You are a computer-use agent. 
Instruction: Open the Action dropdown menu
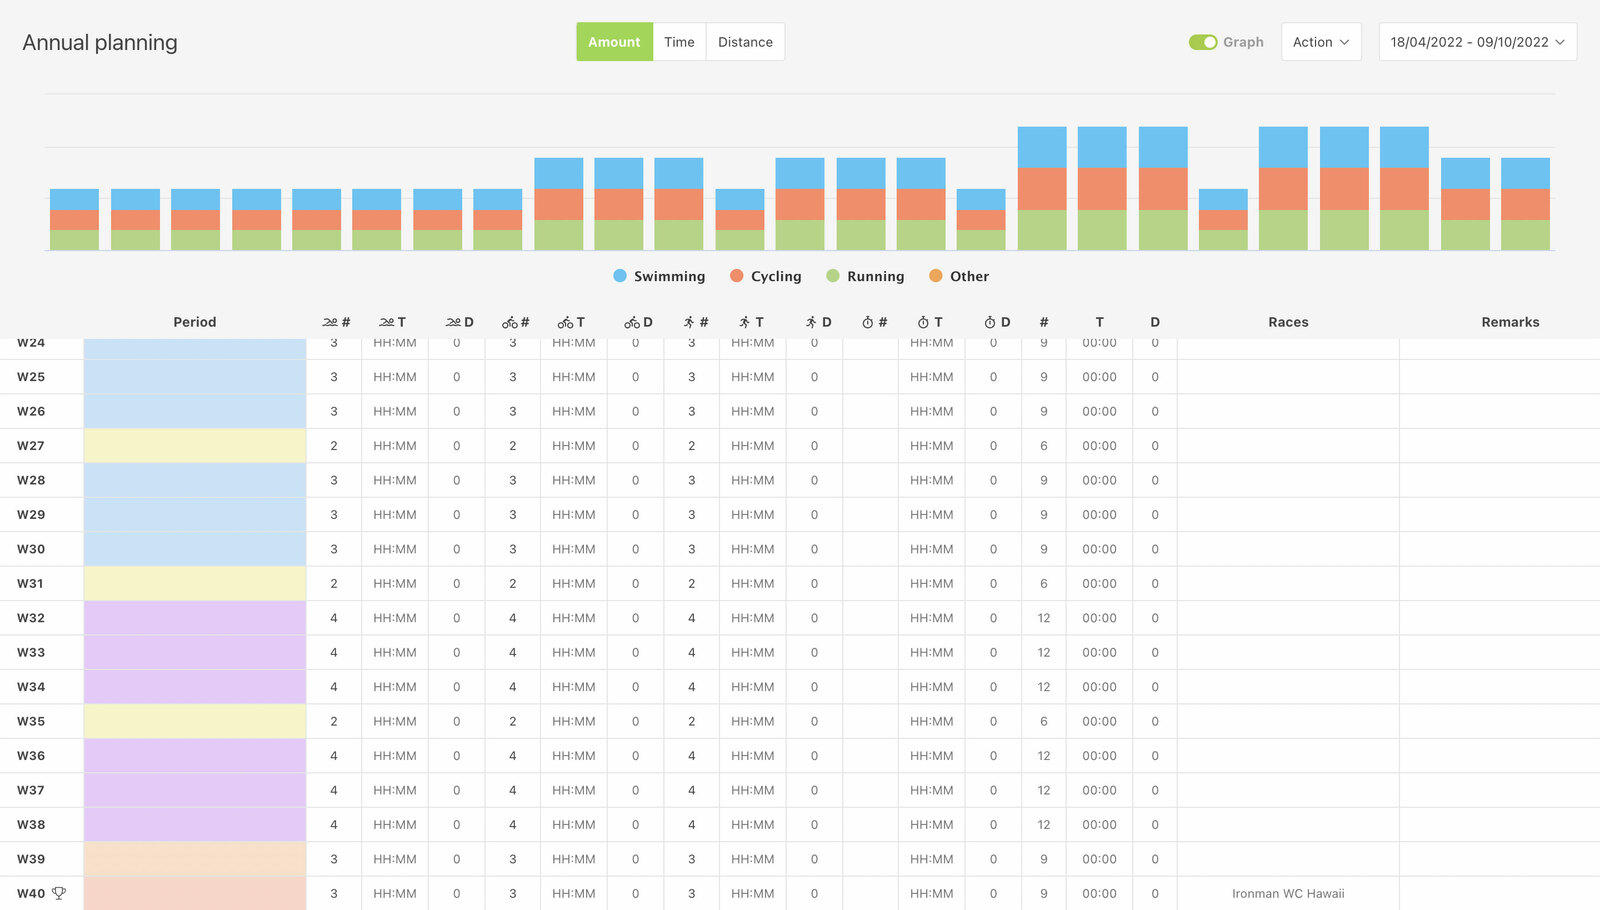(x=1320, y=42)
